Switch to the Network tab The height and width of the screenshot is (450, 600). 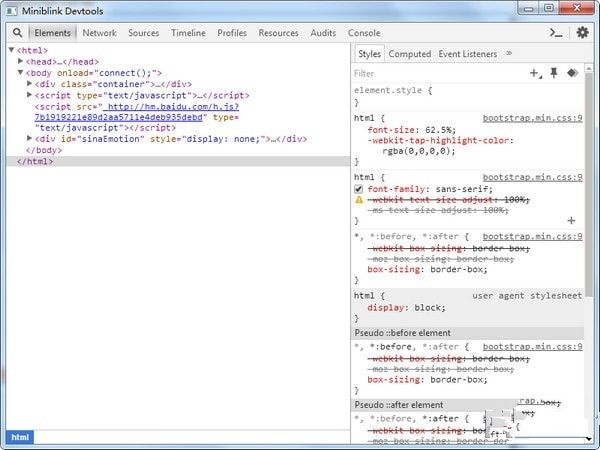pyautogui.click(x=99, y=33)
